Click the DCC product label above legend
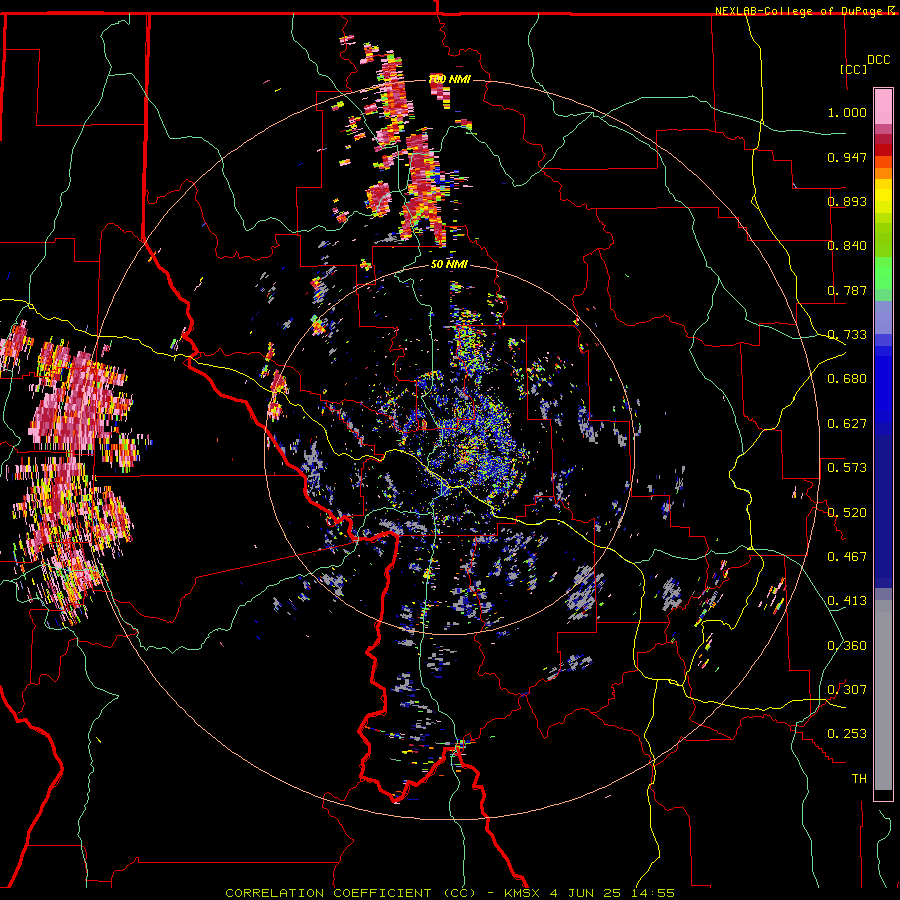The width and height of the screenshot is (900, 900). (x=878, y=60)
